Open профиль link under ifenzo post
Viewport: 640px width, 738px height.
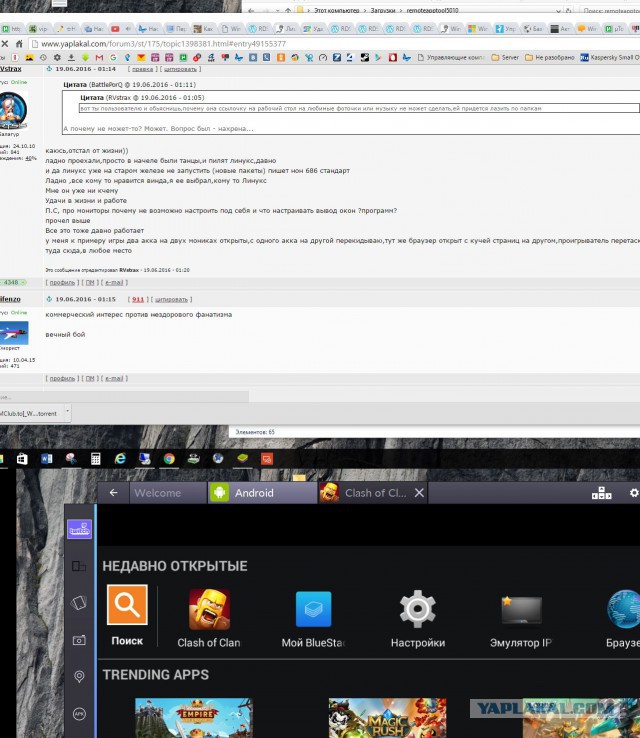62,378
